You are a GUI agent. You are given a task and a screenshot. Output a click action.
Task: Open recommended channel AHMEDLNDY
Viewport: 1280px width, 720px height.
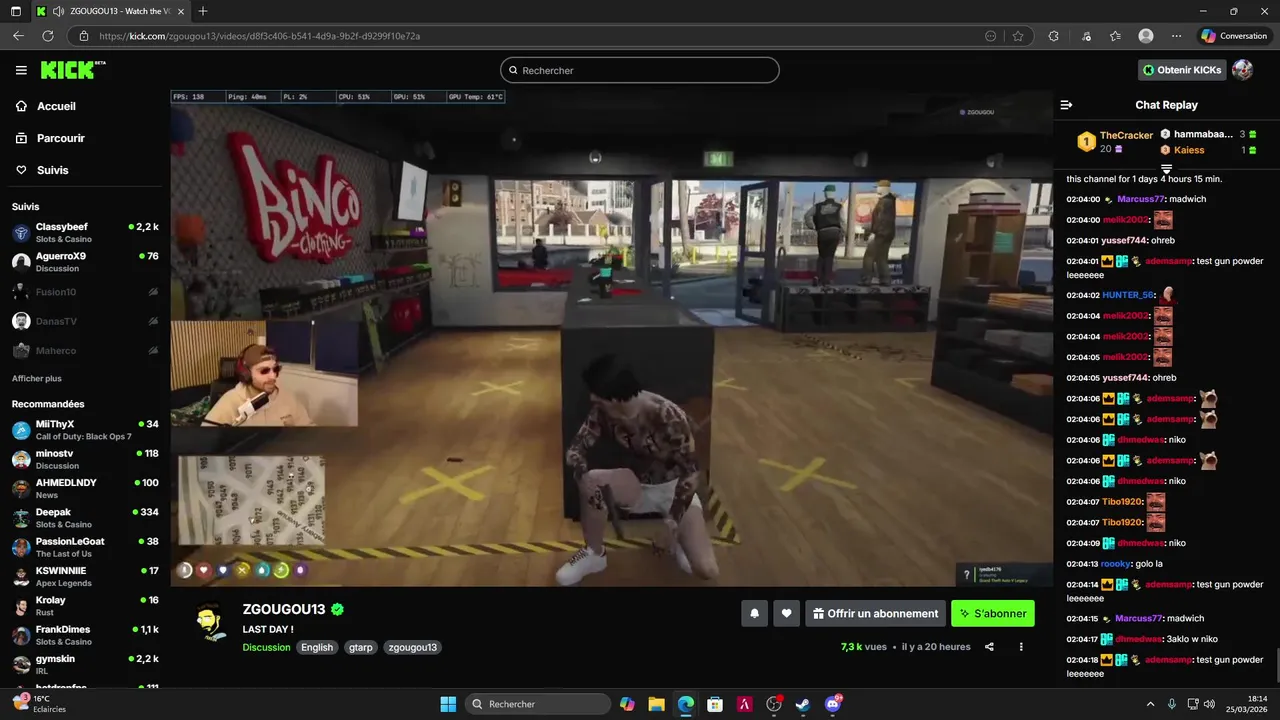point(85,488)
